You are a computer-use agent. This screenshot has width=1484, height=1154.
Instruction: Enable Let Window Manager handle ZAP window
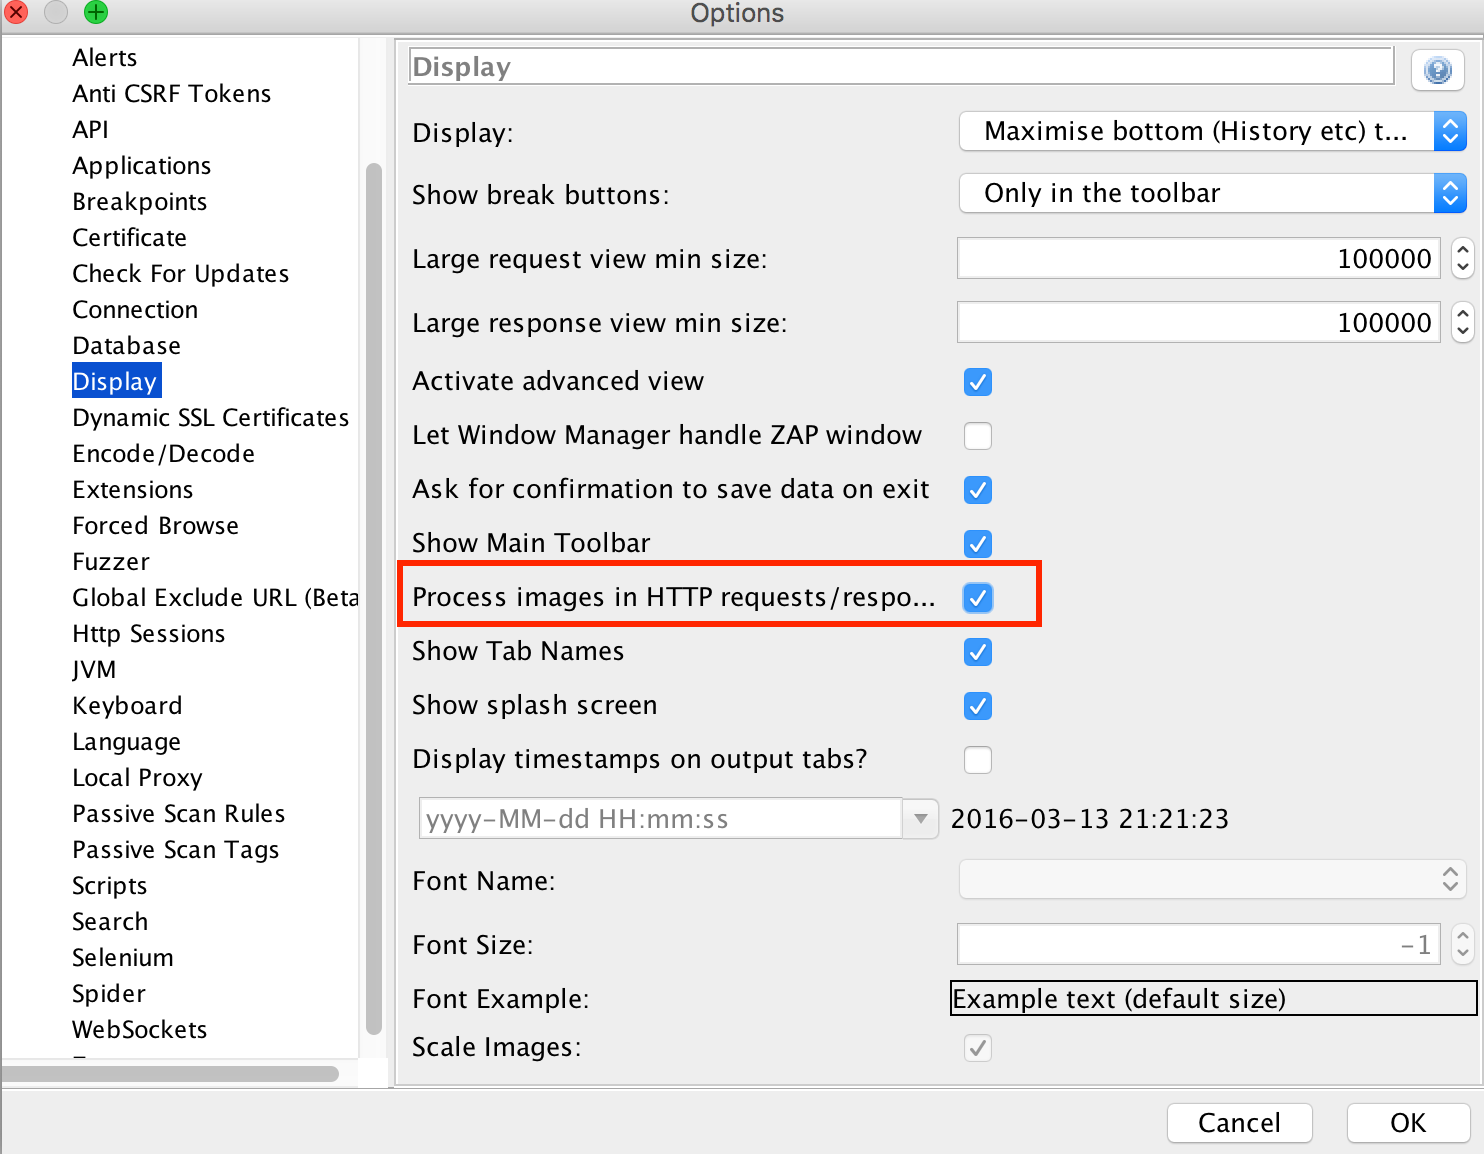pyautogui.click(x=977, y=436)
